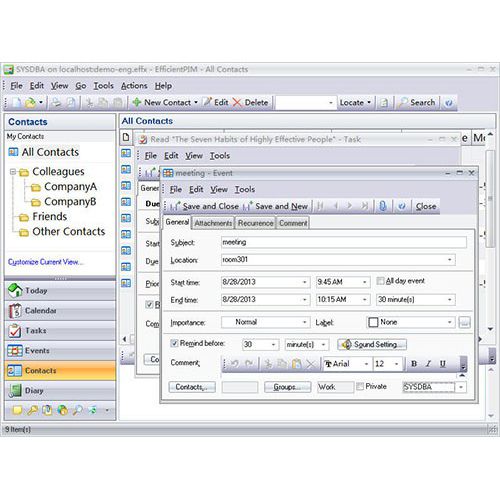Click the Bold formatting icon in comment toolbar

[414, 364]
